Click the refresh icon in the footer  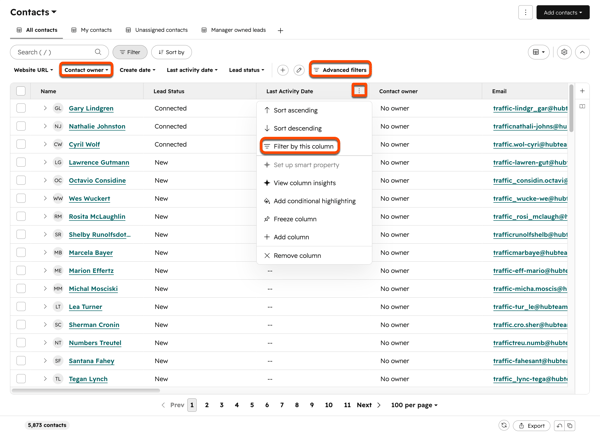504,425
